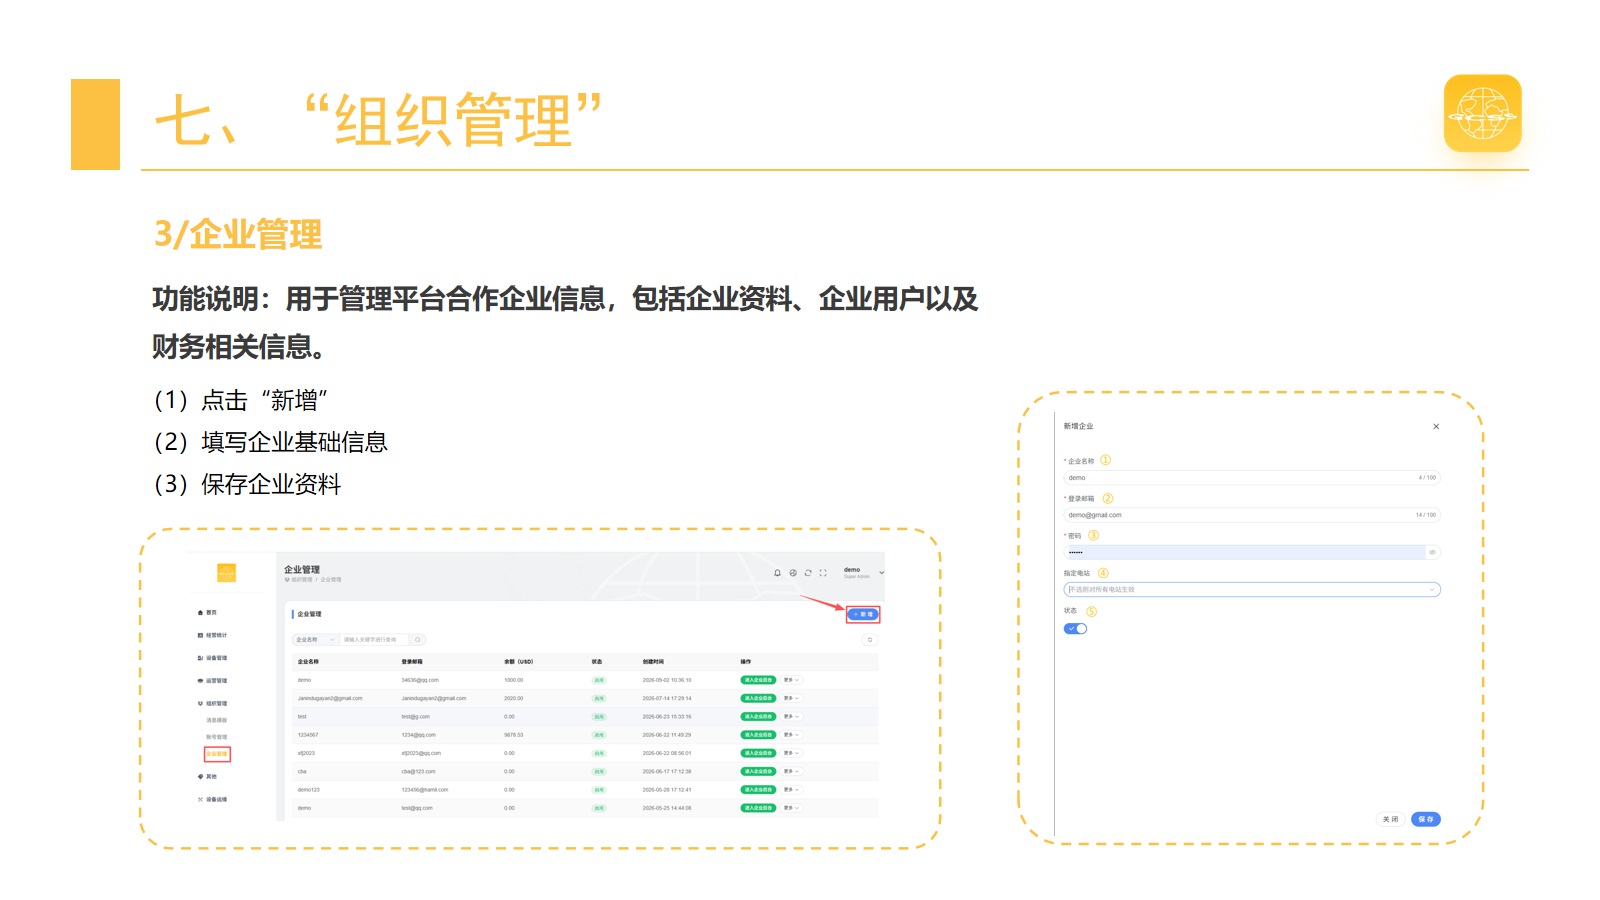
Task: Open 更多 dropdown for 34636@qq.com row
Action: pyautogui.click(x=791, y=680)
